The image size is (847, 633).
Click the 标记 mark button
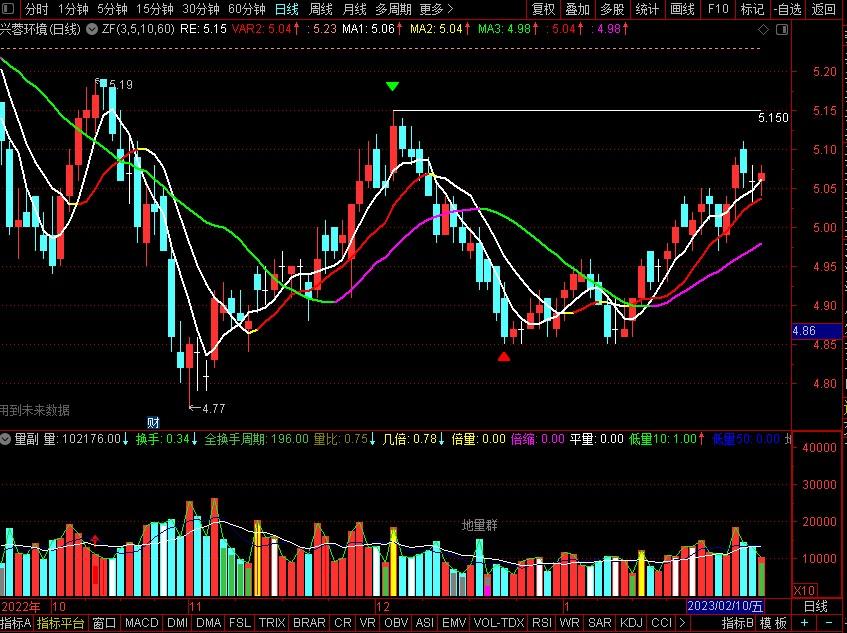(752, 9)
